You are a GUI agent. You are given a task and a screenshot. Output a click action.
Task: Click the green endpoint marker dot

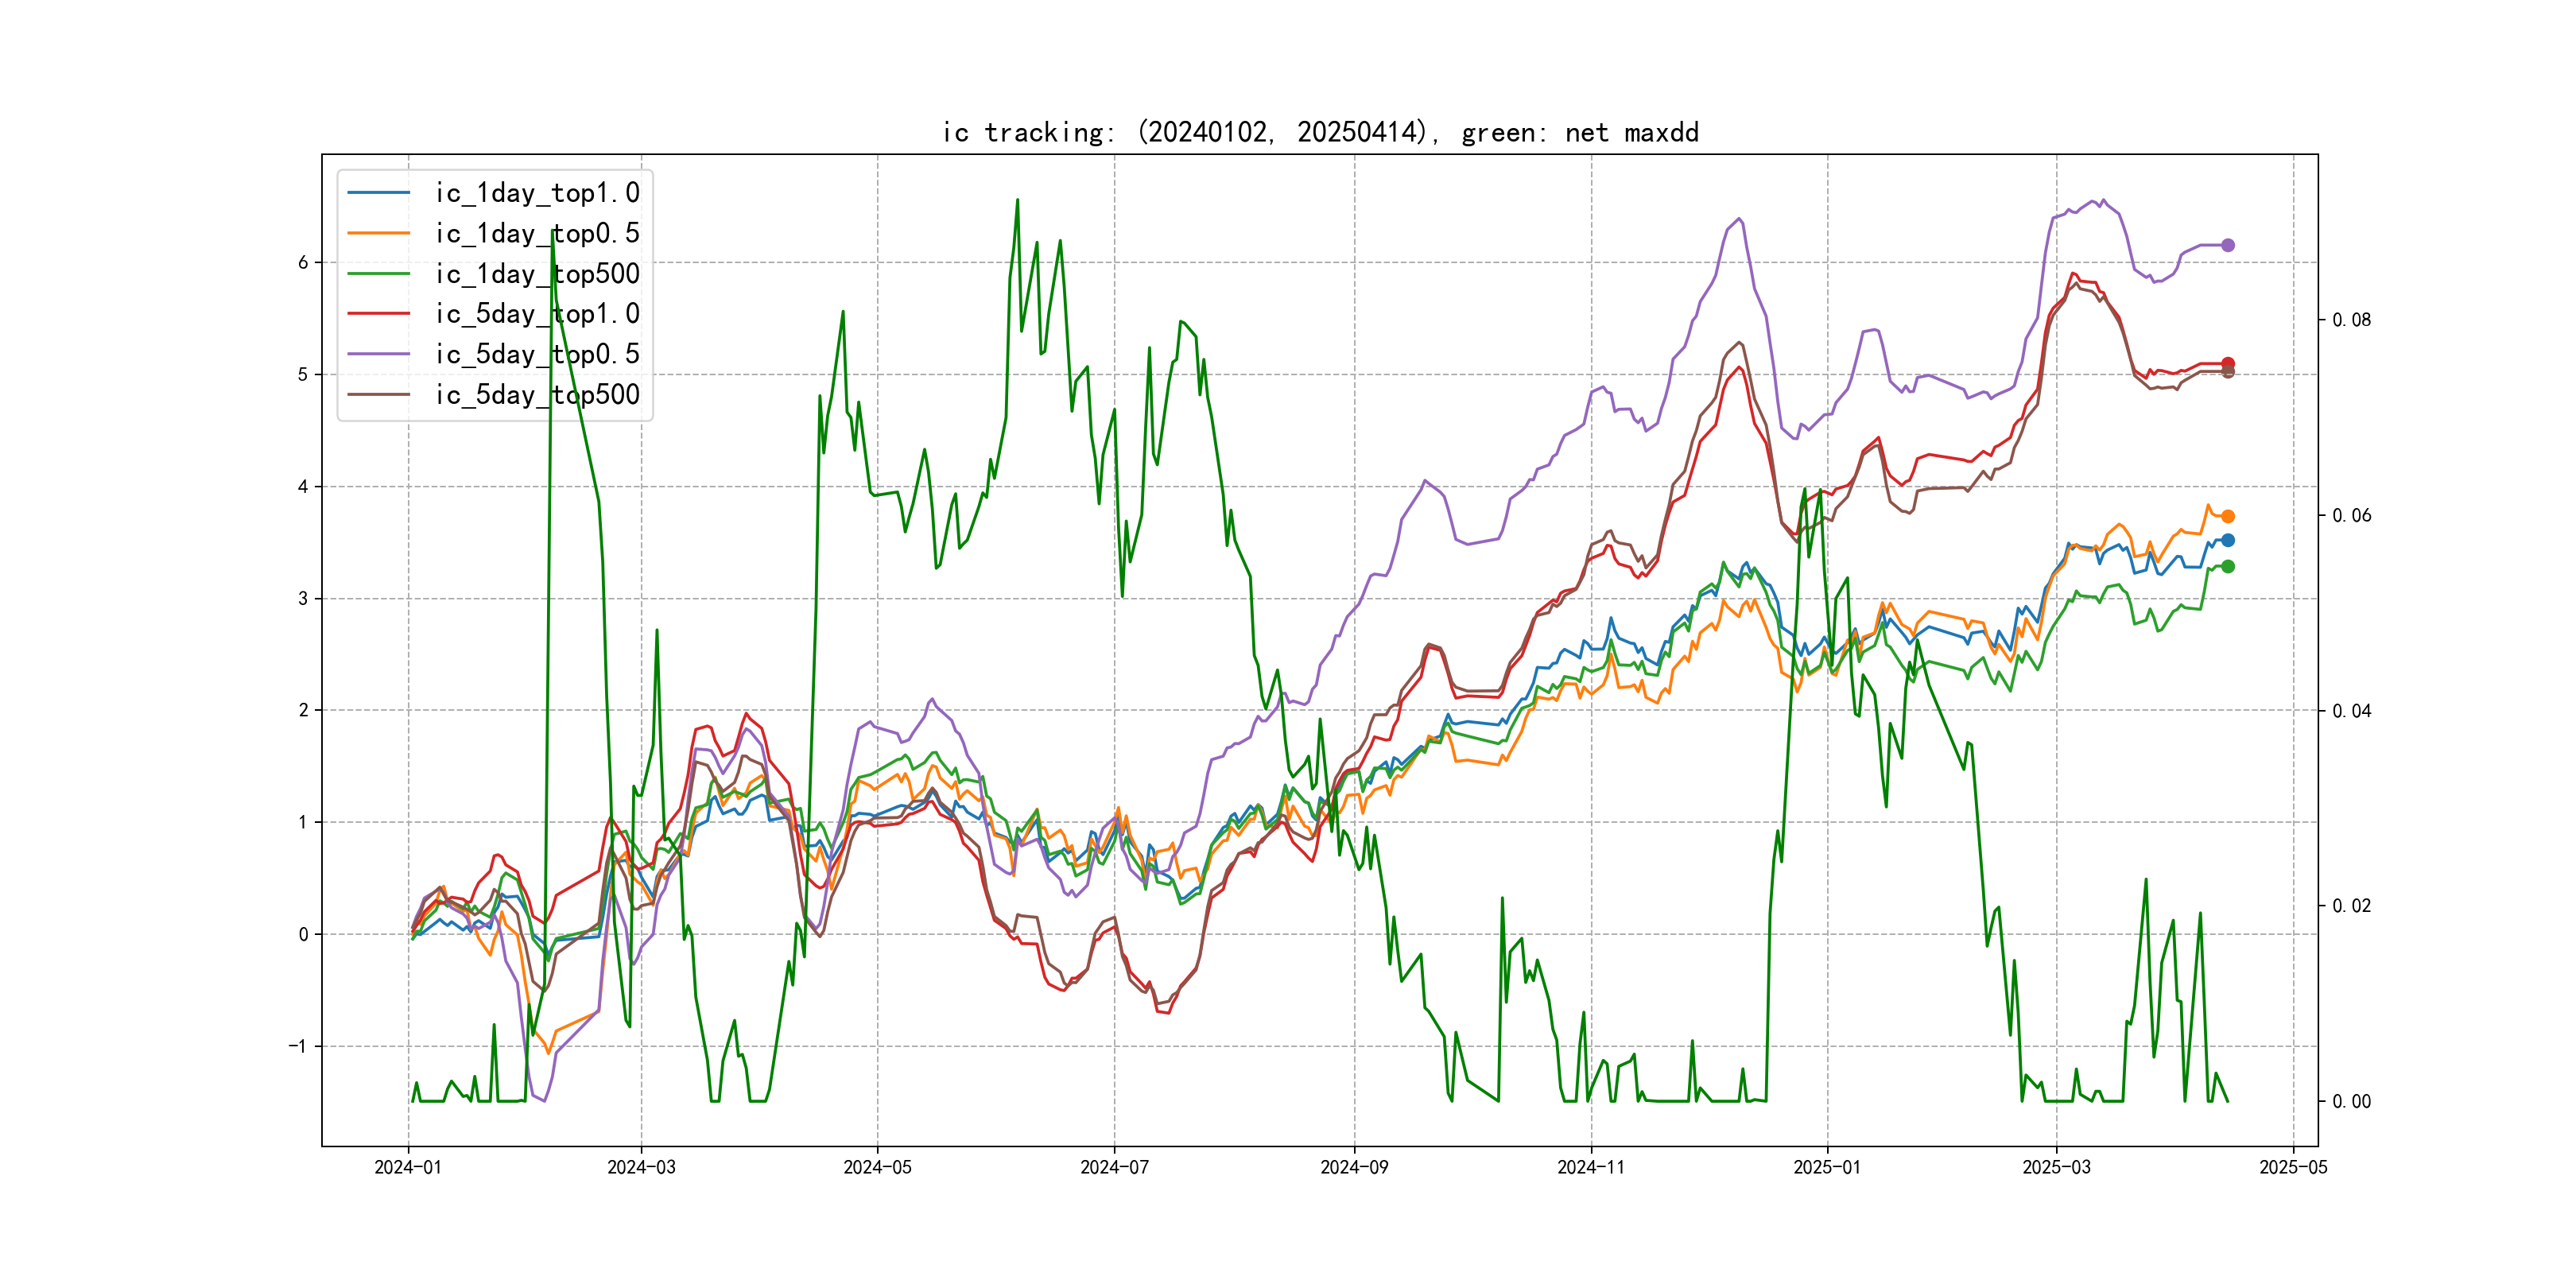(x=2227, y=567)
